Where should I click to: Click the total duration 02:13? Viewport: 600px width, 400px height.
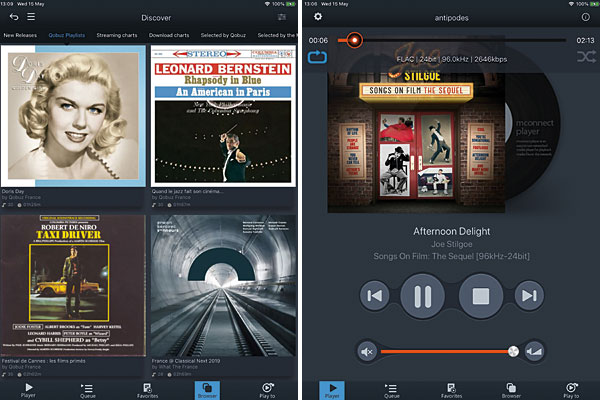pos(585,40)
